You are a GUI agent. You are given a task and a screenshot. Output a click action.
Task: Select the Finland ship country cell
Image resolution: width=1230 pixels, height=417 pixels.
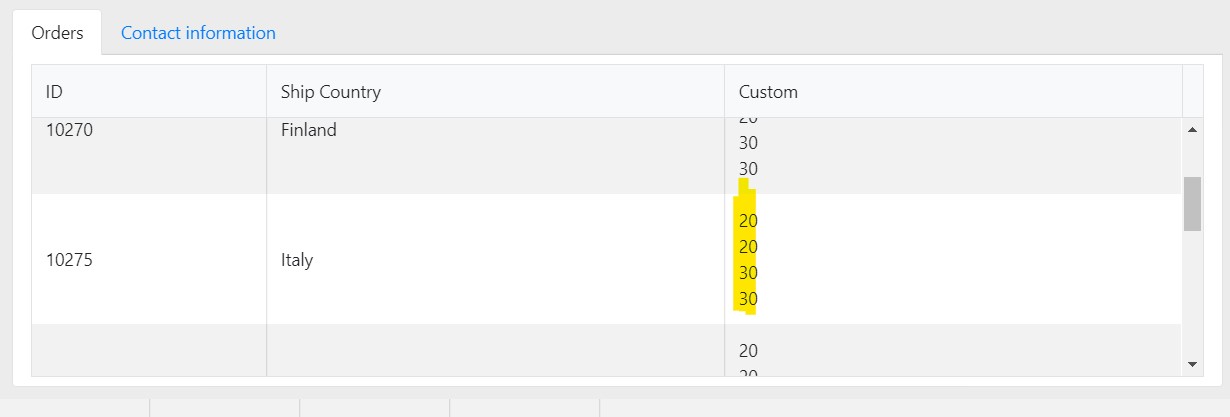point(309,130)
